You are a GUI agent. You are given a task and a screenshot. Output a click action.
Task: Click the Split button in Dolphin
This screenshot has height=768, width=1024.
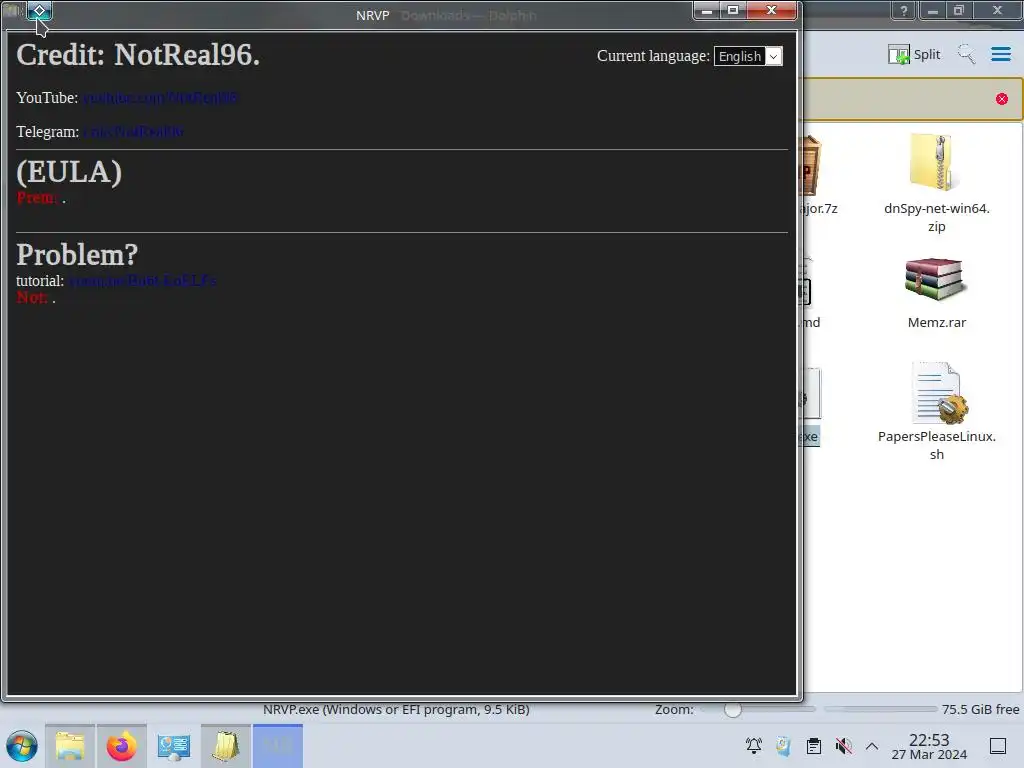click(914, 54)
